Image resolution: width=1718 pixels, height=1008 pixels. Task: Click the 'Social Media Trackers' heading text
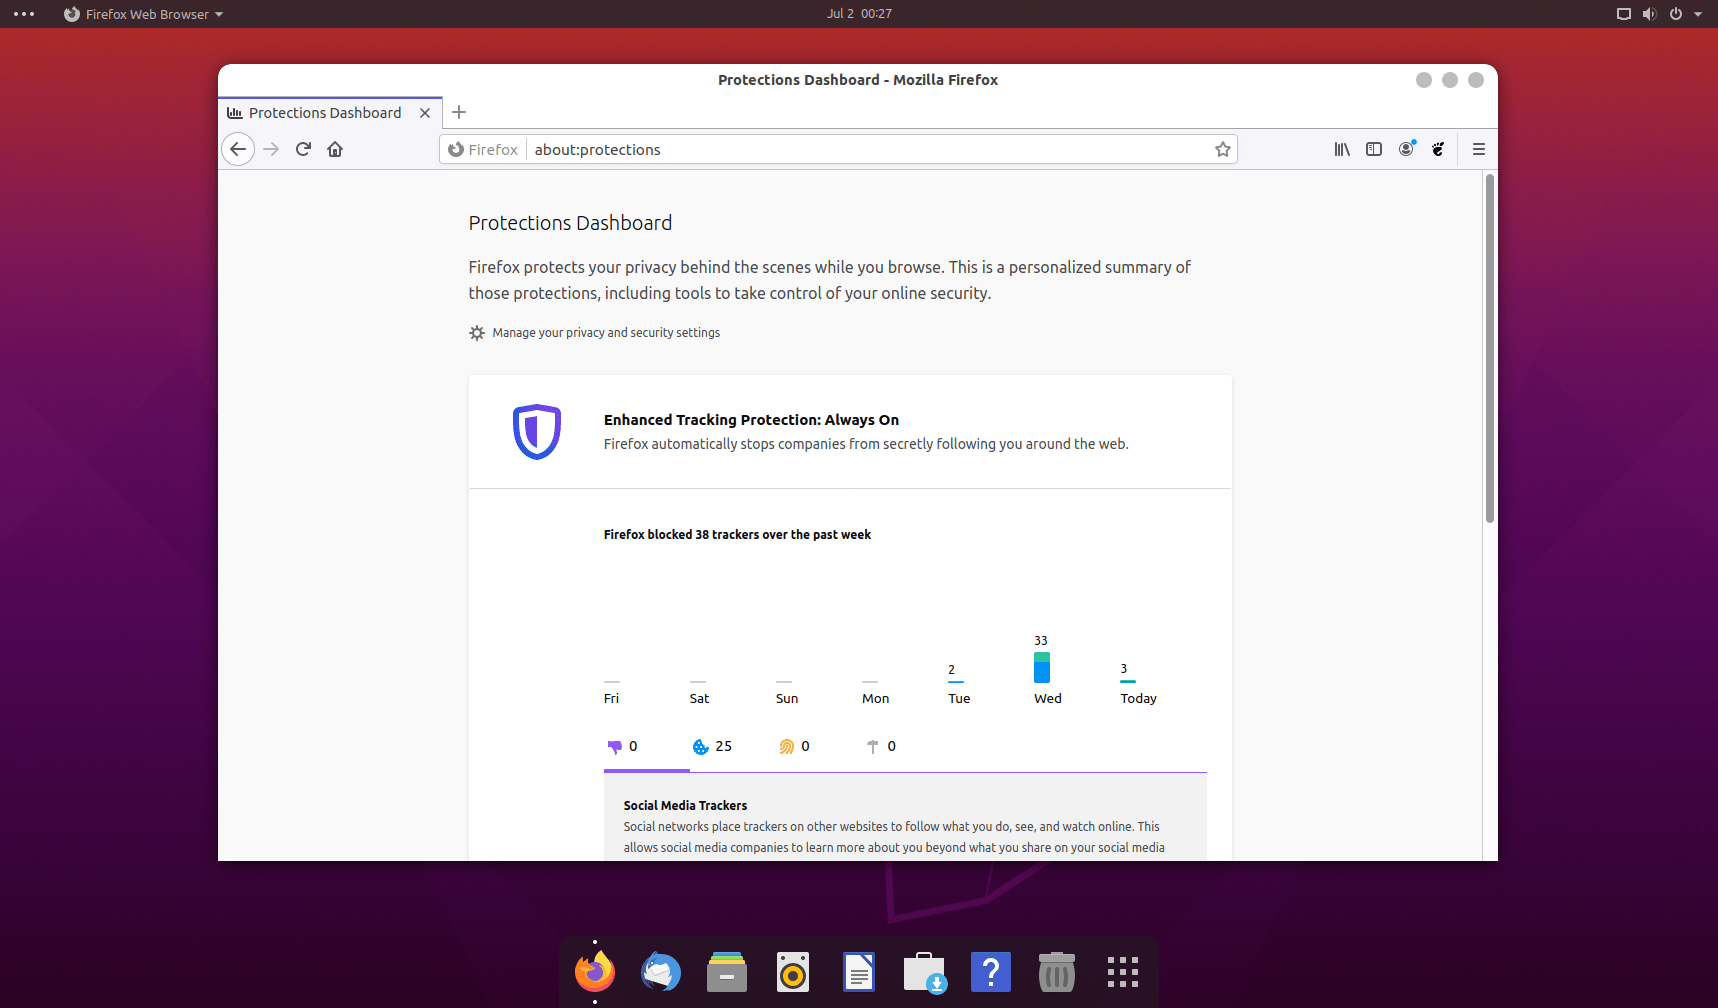point(685,805)
